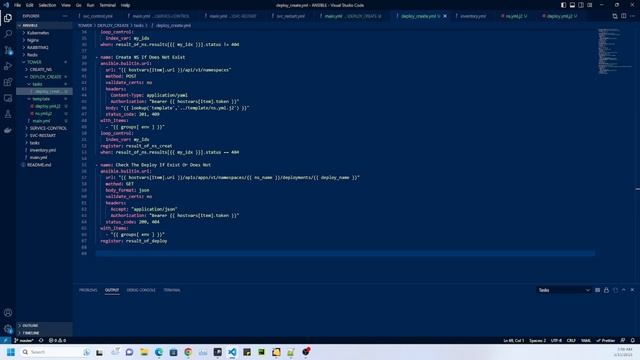Open the changes compare icon in editor toolbar
640x360 pixels.
615,16
